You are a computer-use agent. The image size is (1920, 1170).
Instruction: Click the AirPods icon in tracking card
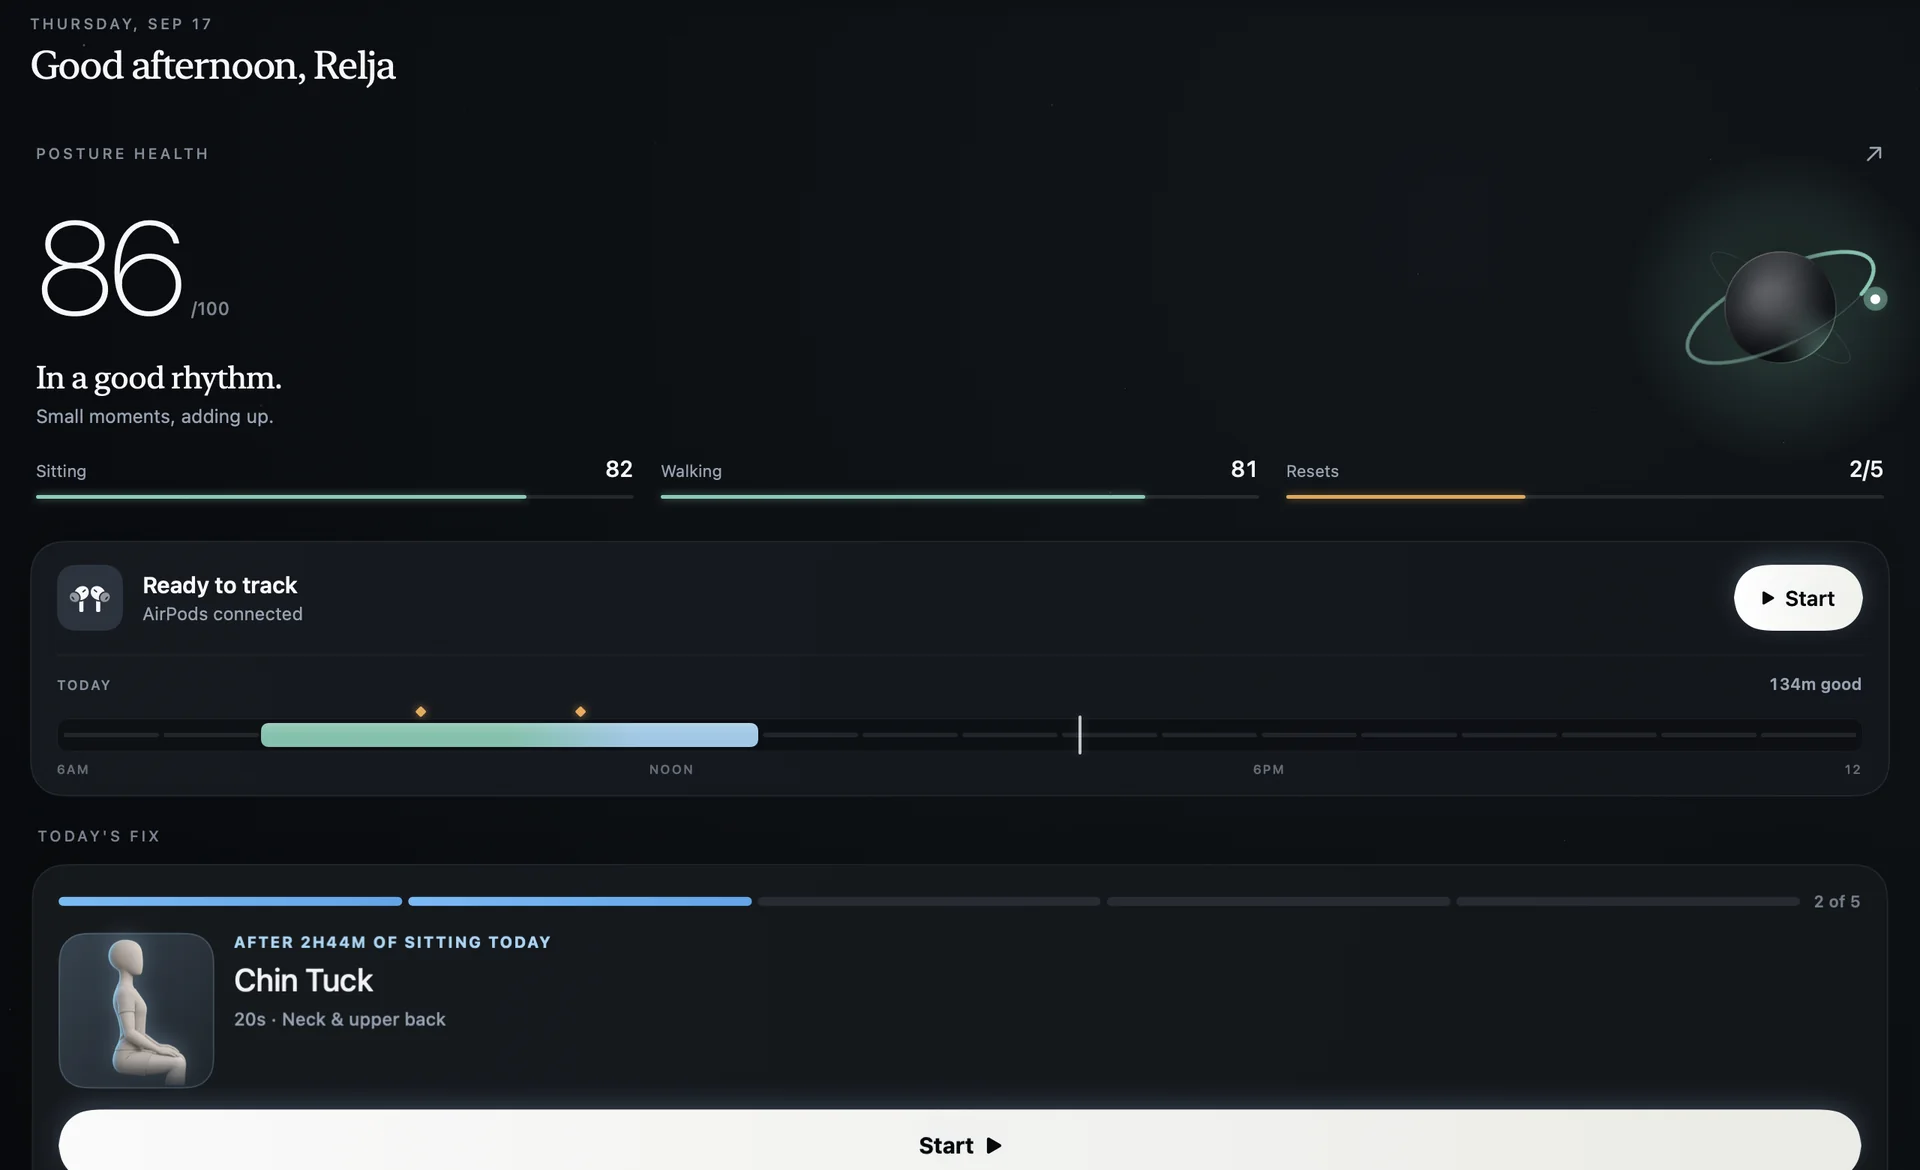90,598
